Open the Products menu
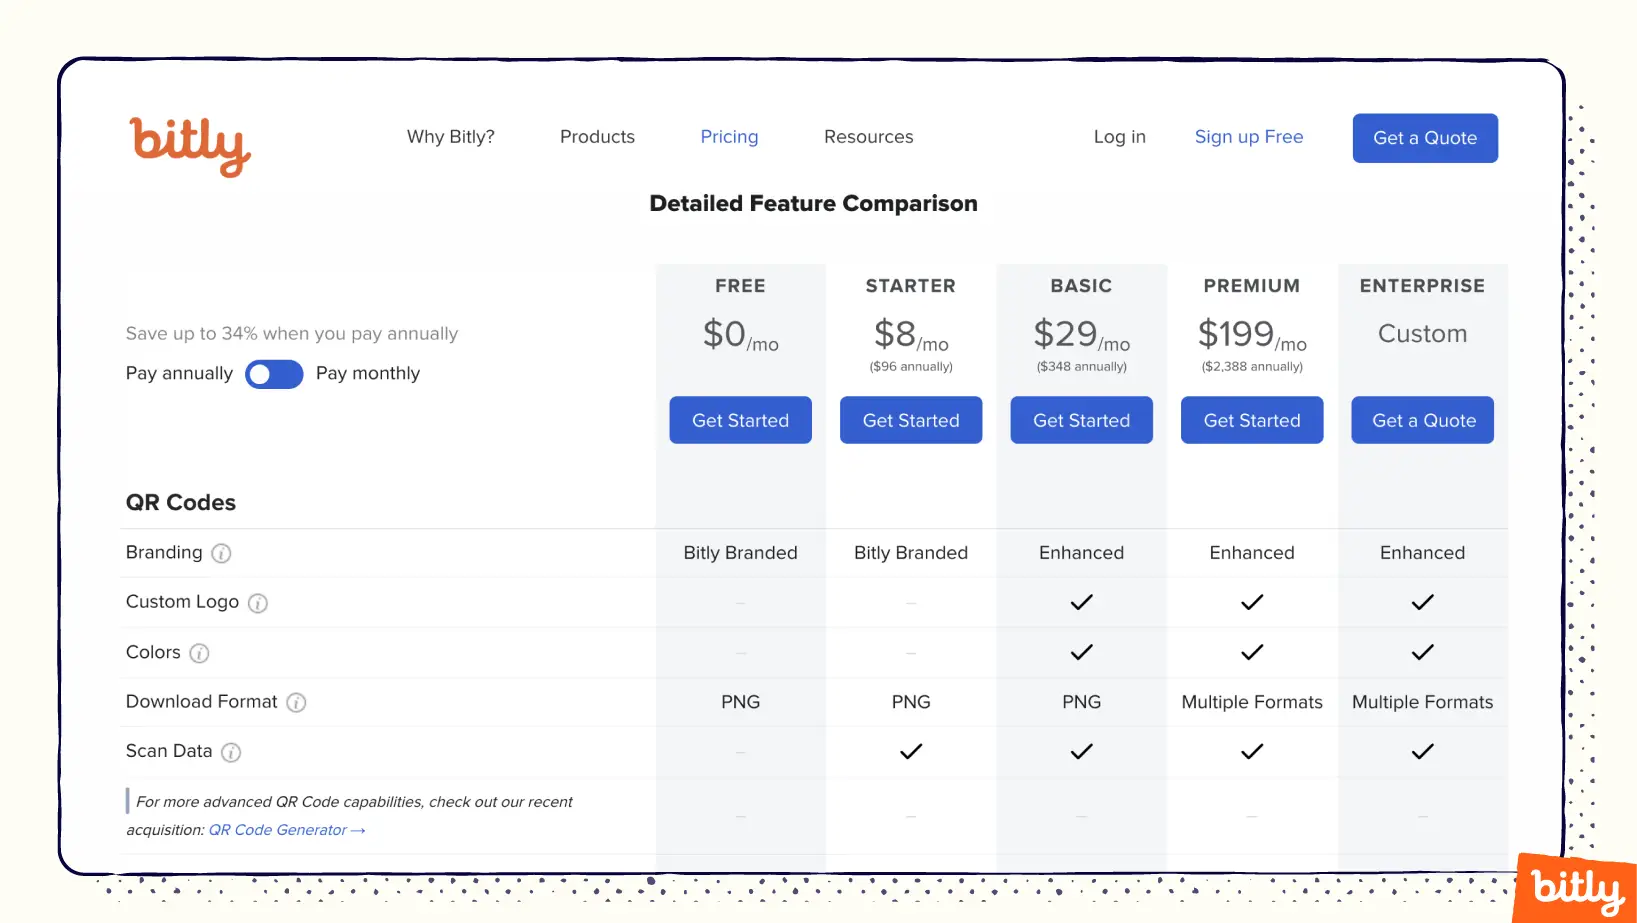The width and height of the screenshot is (1637, 923). (x=597, y=137)
